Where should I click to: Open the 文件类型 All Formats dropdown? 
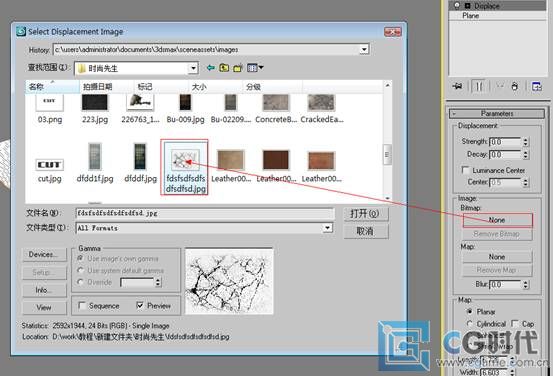(x=328, y=228)
